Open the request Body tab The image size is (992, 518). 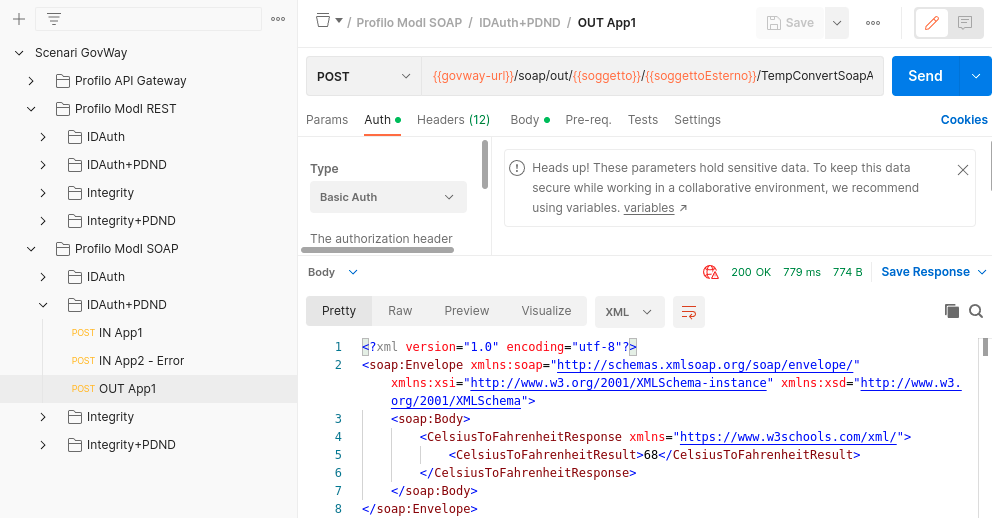[530, 120]
